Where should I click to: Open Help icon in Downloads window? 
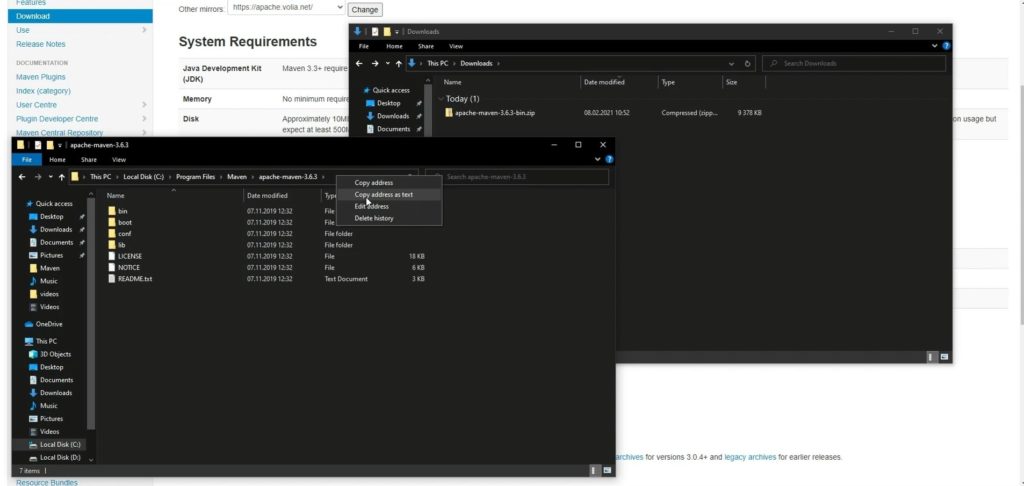[946, 46]
